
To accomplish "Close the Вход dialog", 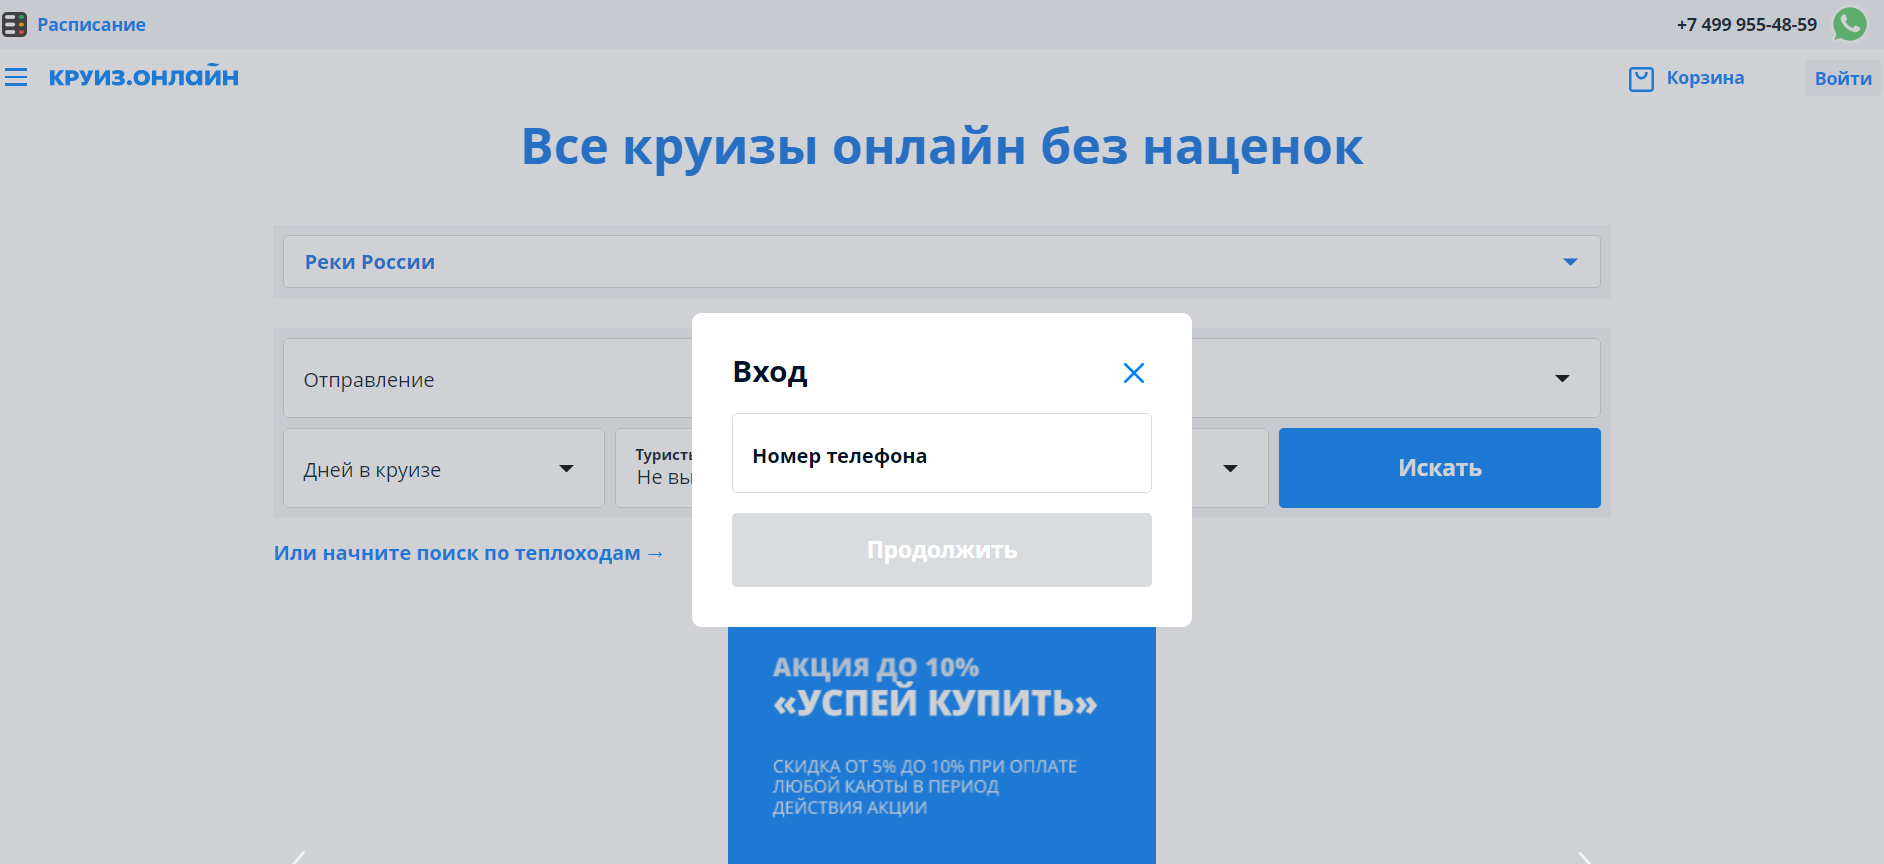I will point(1133,373).
